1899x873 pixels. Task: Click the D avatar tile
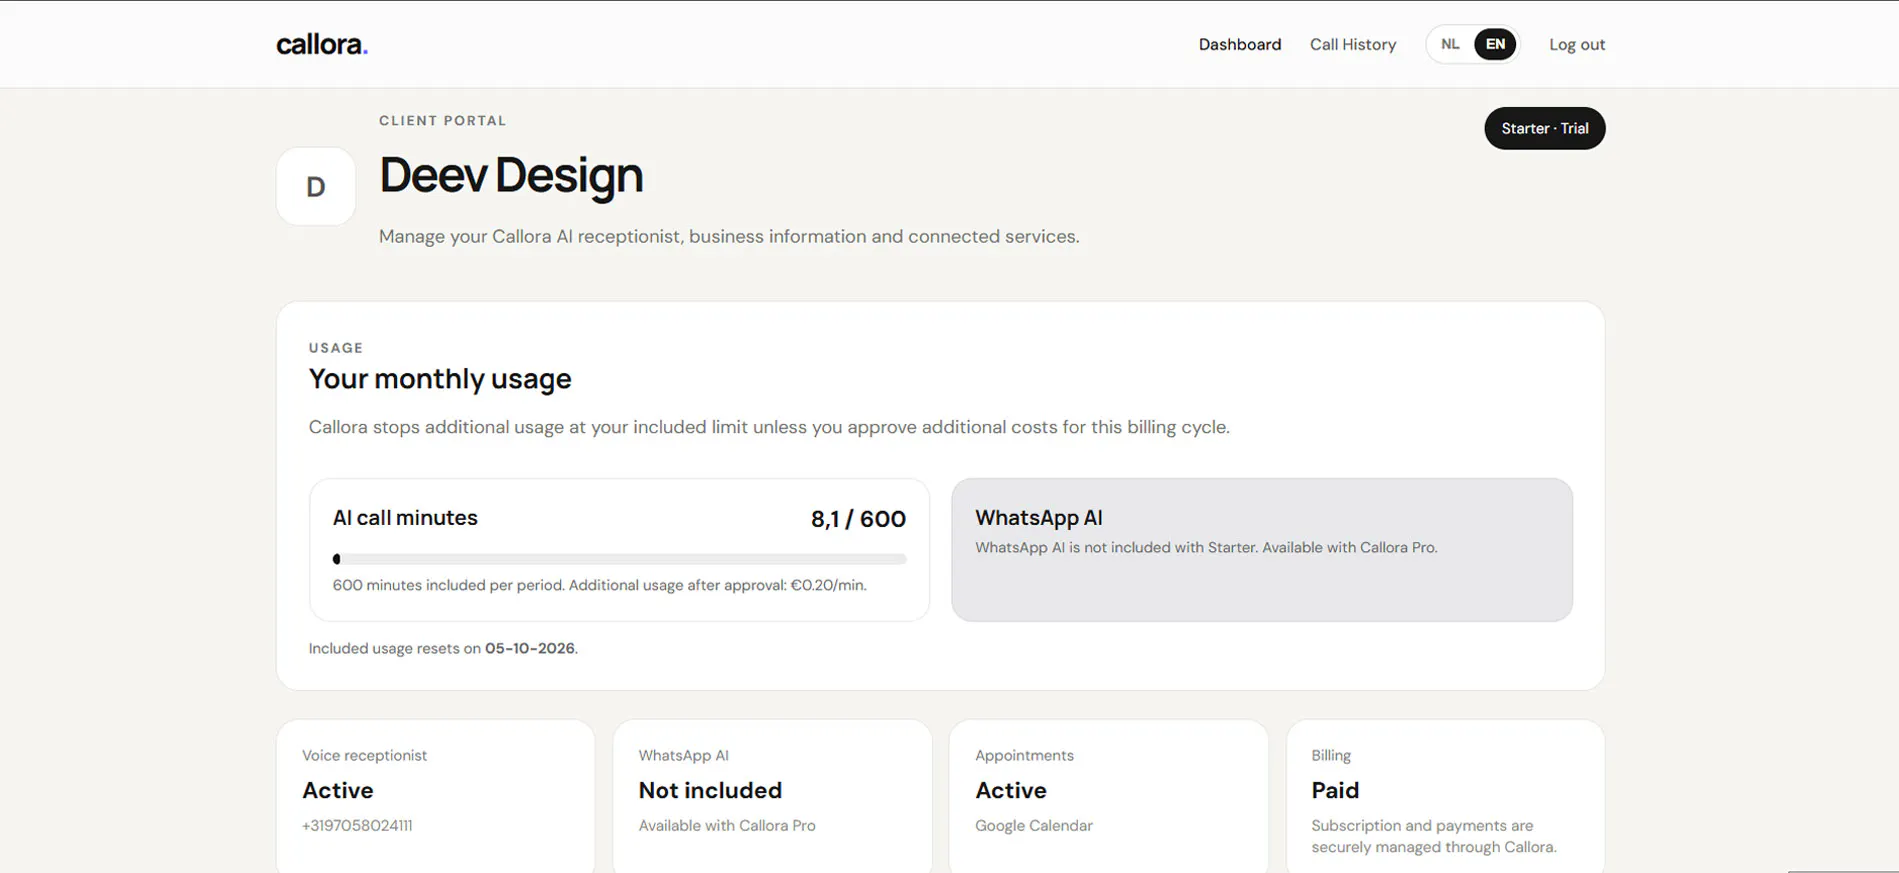click(x=316, y=186)
